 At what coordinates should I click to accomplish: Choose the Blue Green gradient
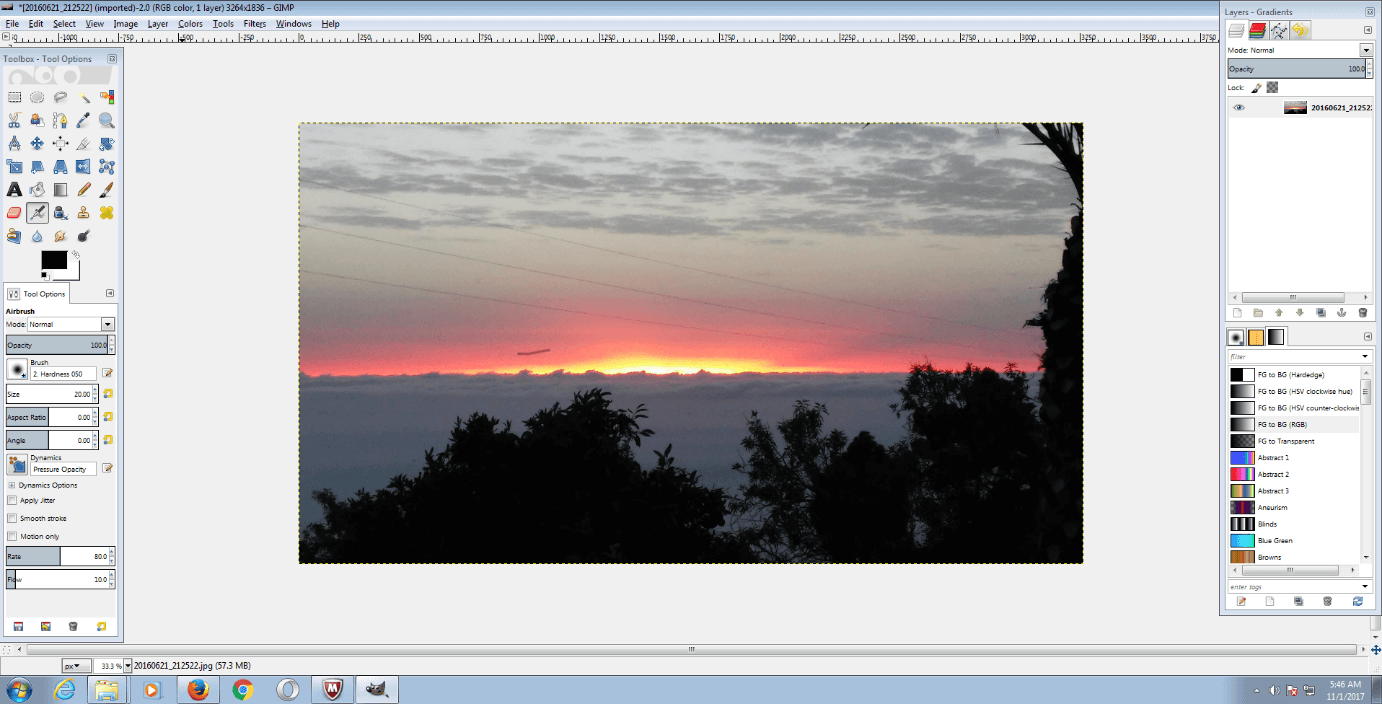1275,540
